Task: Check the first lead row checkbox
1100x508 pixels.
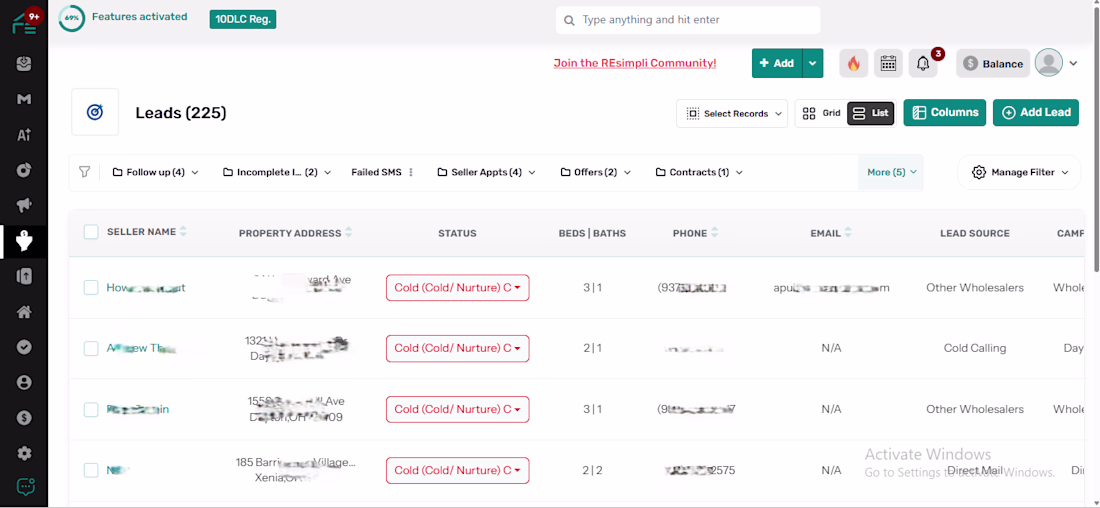Action: [91, 288]
